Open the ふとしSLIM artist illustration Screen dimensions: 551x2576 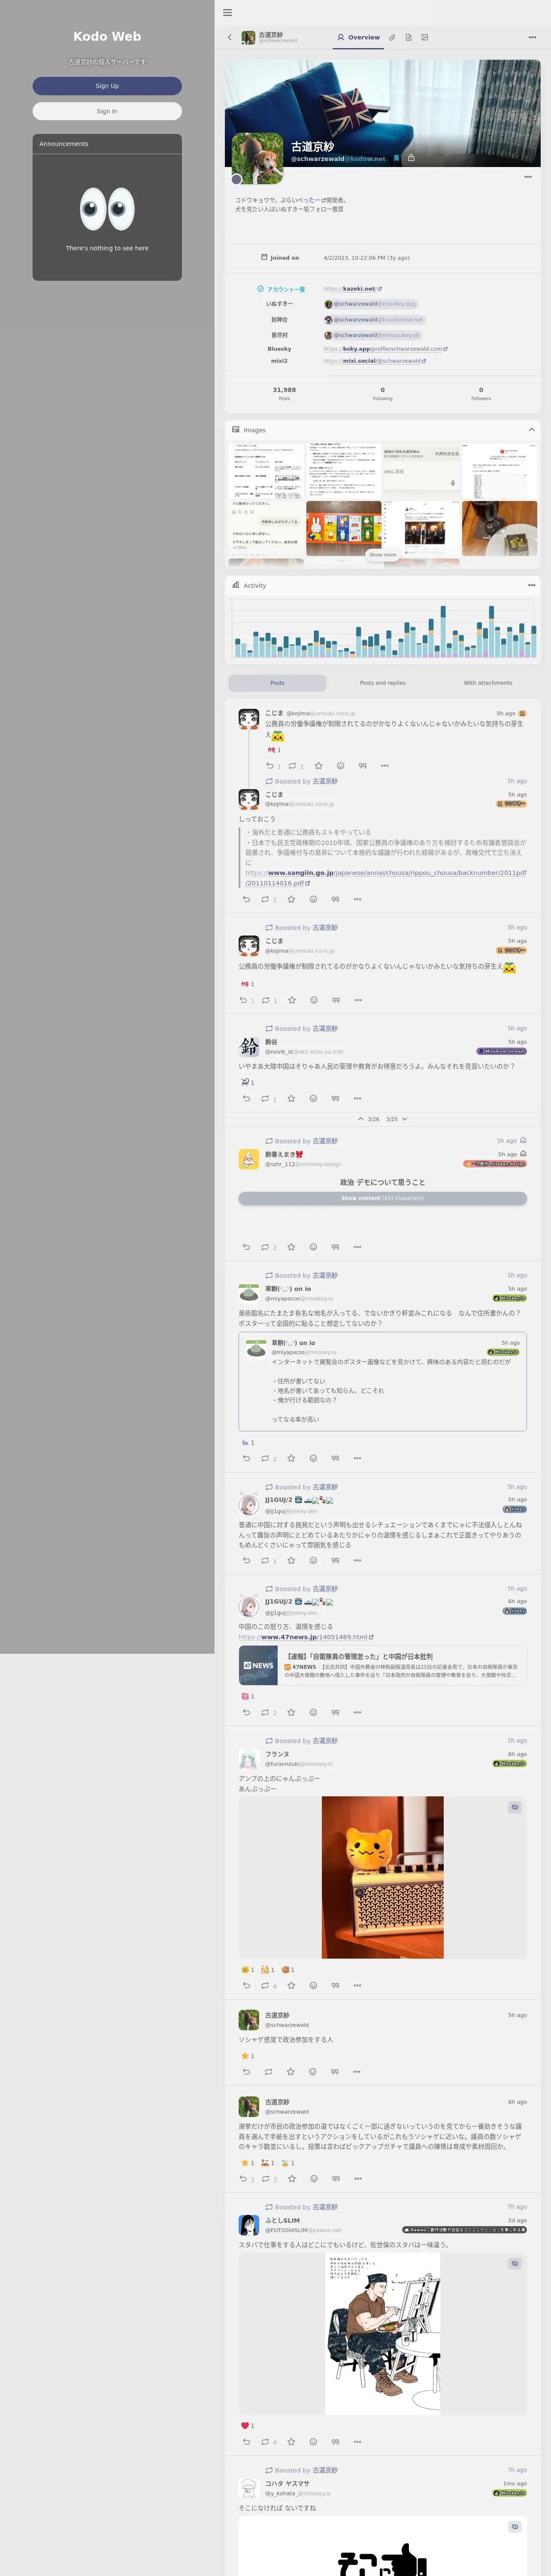[383, 2334]
